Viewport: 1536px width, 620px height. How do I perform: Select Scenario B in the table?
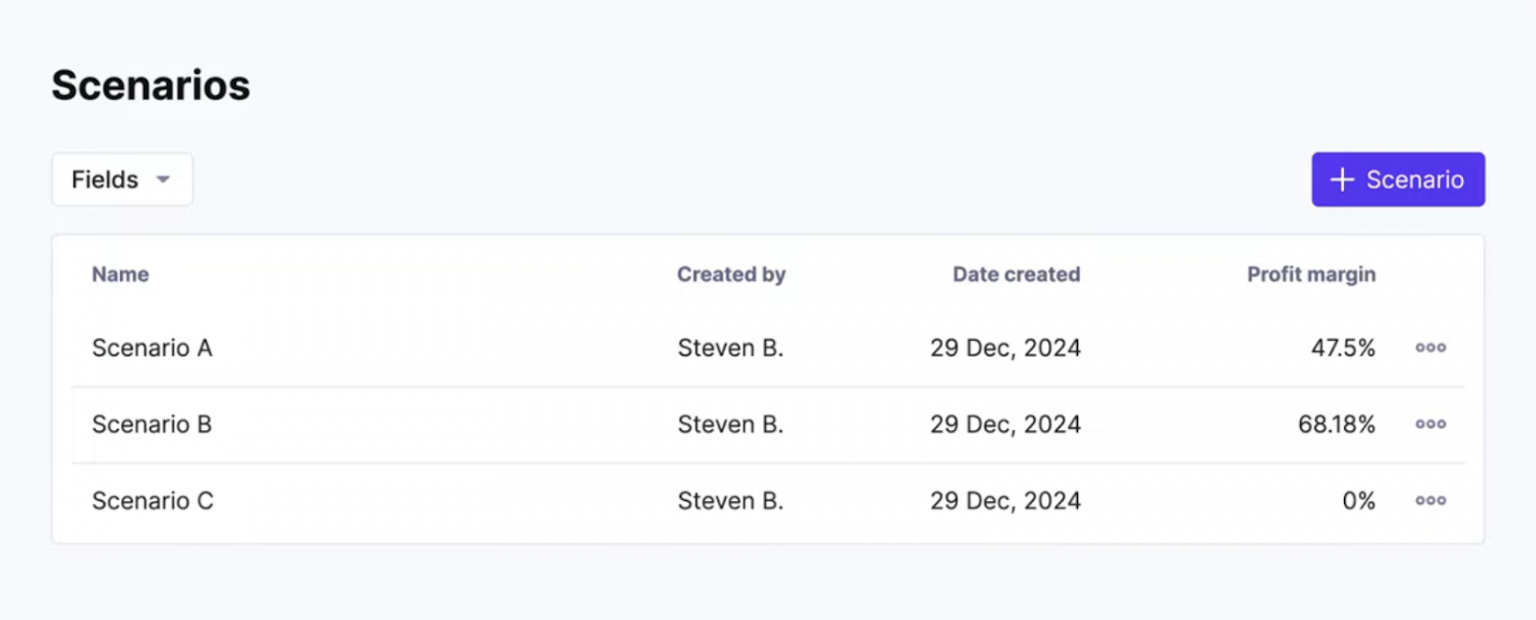point(152,424)
